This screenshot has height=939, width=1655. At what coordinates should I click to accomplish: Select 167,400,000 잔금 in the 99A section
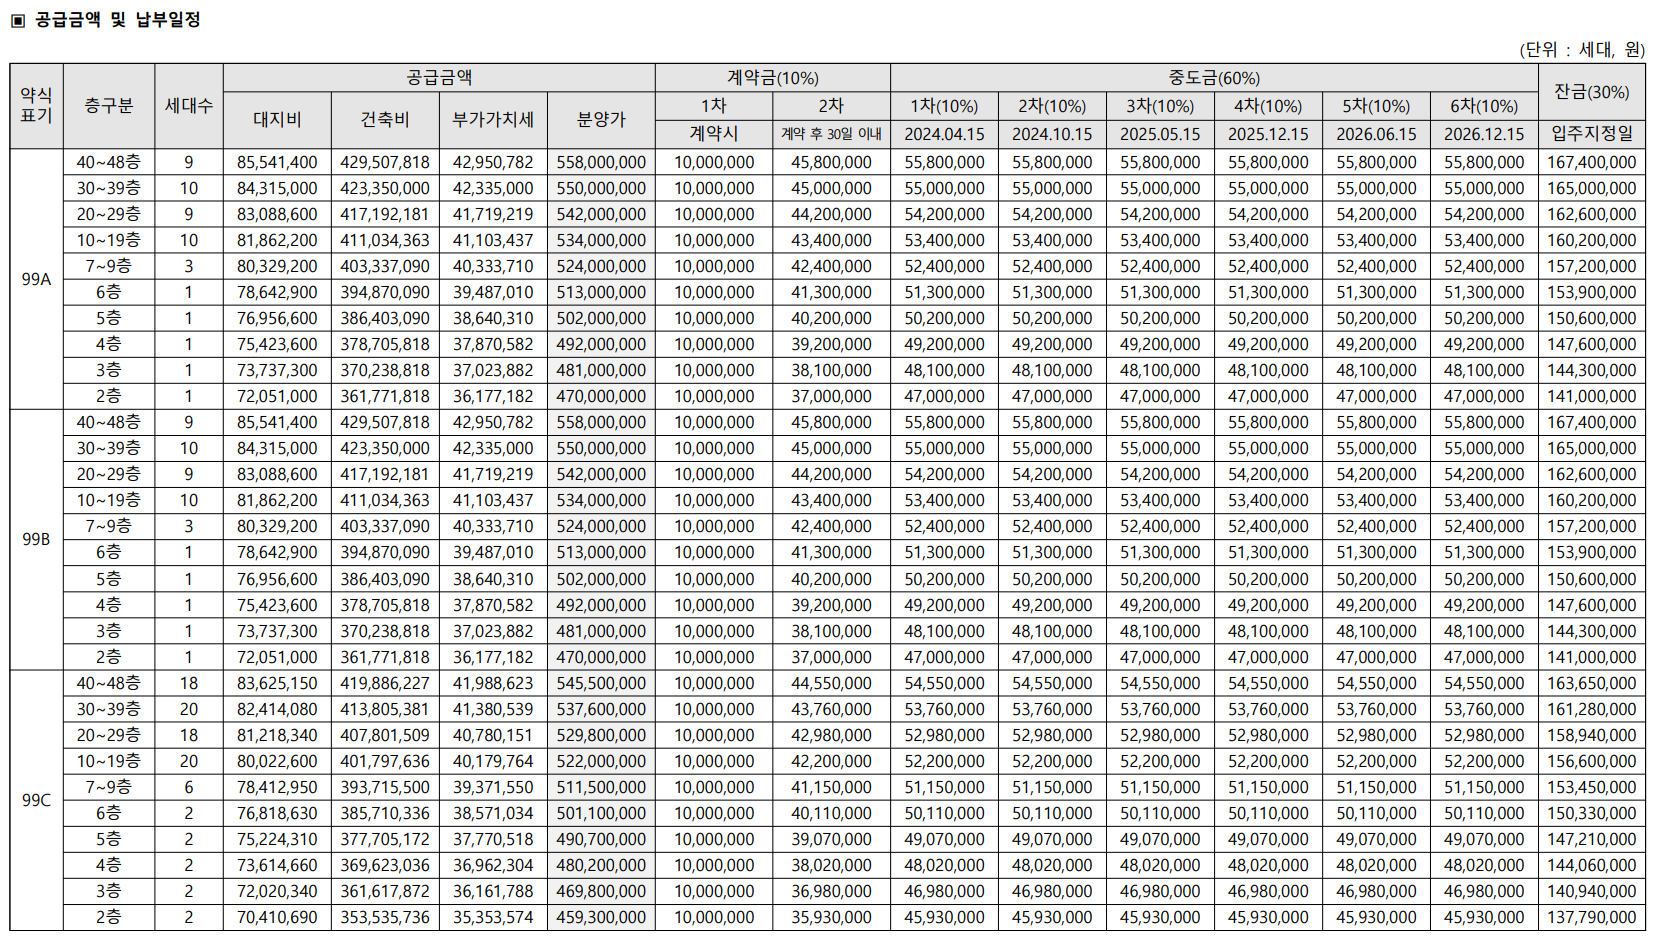[x=1592, y=162]
